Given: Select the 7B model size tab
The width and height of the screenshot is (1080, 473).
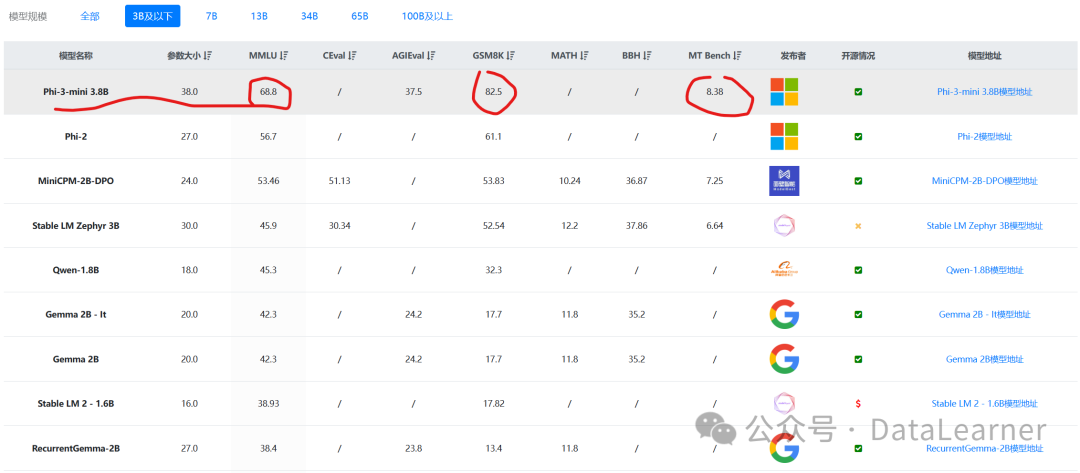Looking at the screenshot, I should [x=211, y=16].
